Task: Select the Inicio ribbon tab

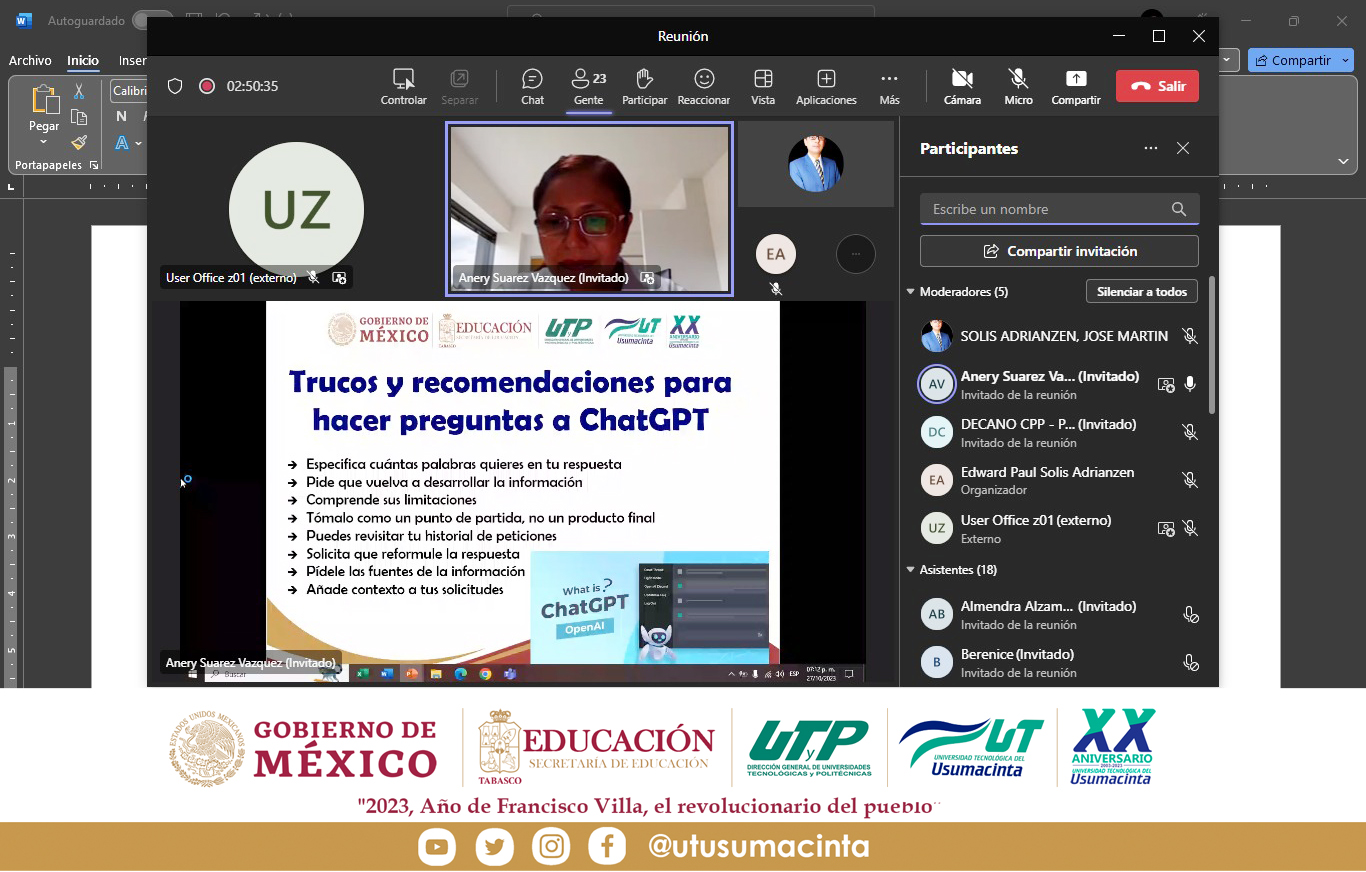Action: (83, 60)
